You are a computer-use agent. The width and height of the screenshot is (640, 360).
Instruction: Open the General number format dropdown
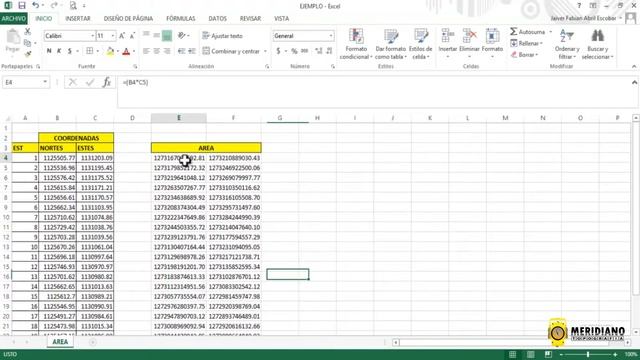tap(331, 36)
